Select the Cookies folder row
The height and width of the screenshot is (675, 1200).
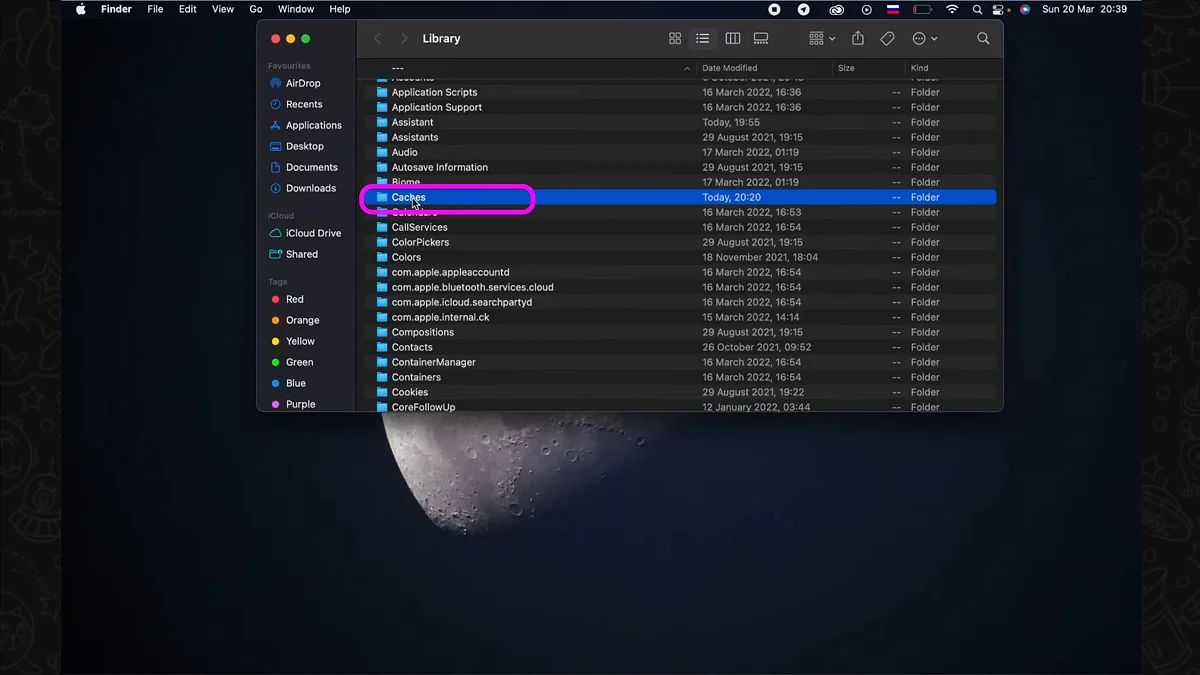point(410,393)
